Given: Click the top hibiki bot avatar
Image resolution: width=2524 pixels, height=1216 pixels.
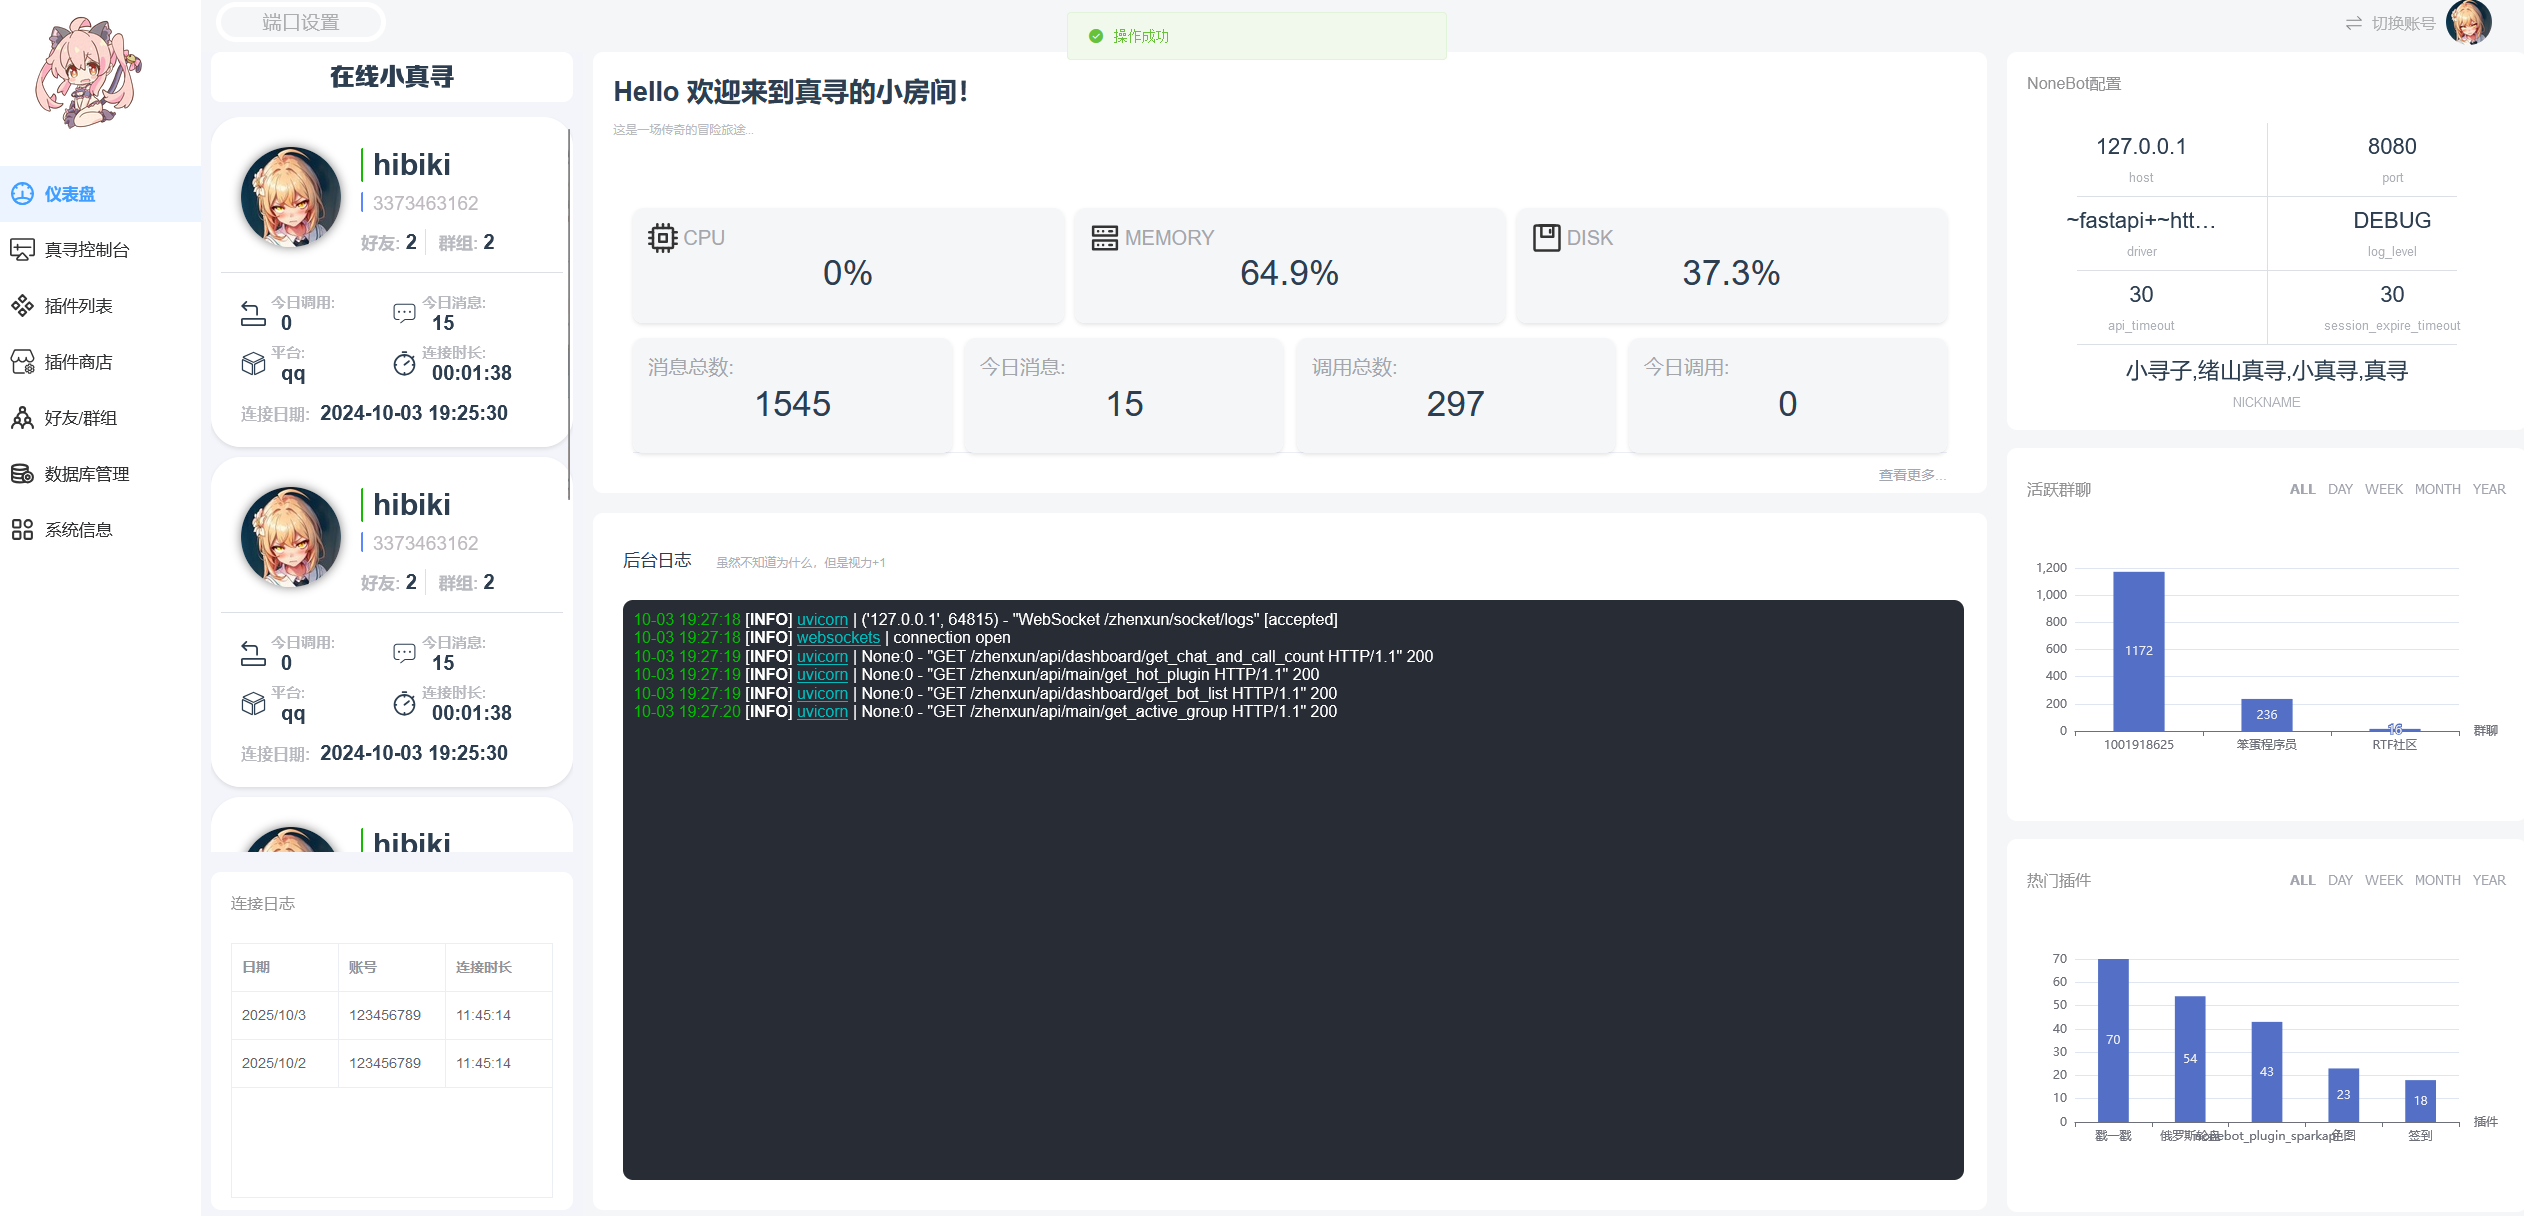Looking at the screenshot, I should (291, 196).
